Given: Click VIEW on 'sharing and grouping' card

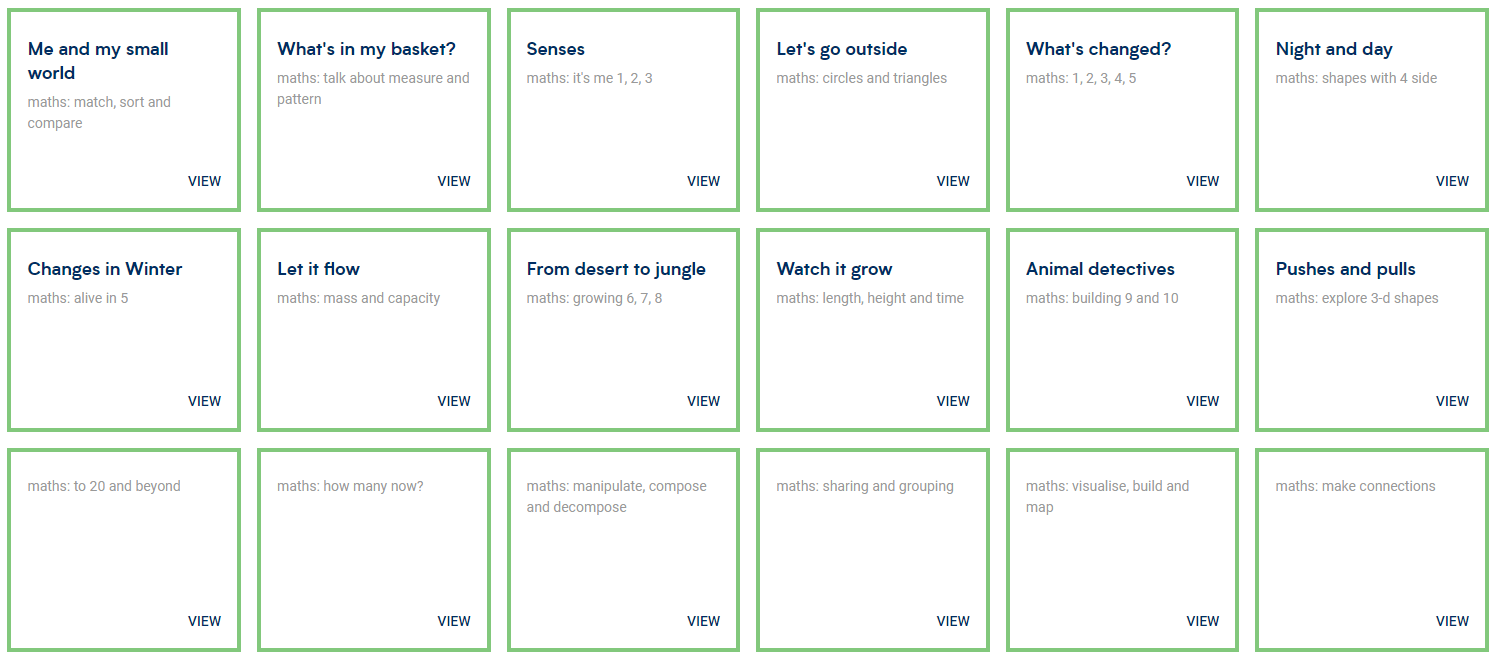Looking at the screenshot, I should click(x=952, y=621).
